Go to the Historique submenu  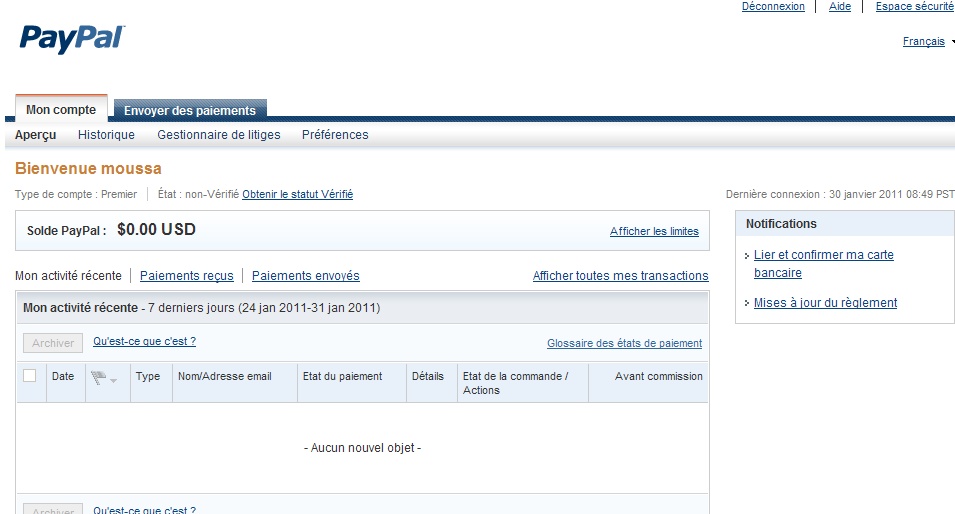pyautogui.click(x=106, y=135)
